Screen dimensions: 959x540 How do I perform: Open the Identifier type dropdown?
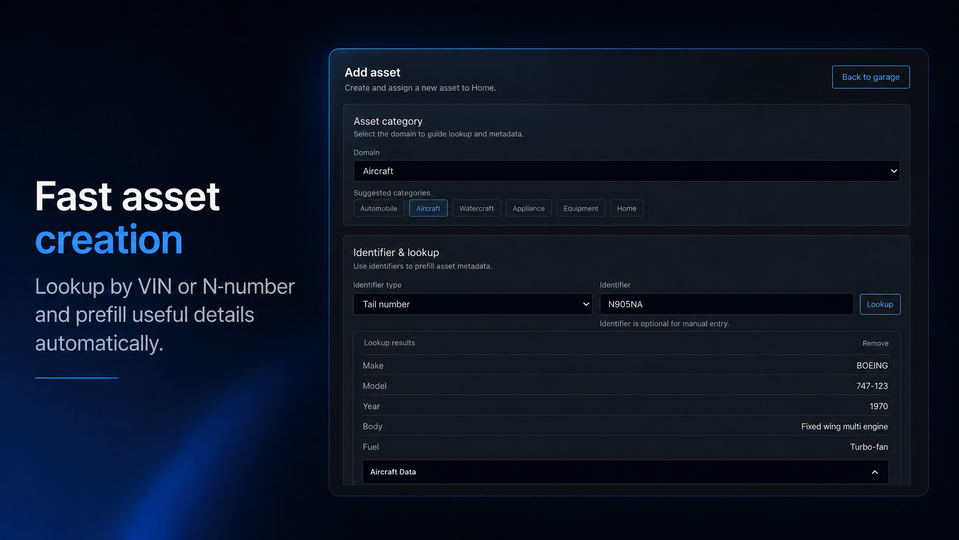(x=473, y=304)
